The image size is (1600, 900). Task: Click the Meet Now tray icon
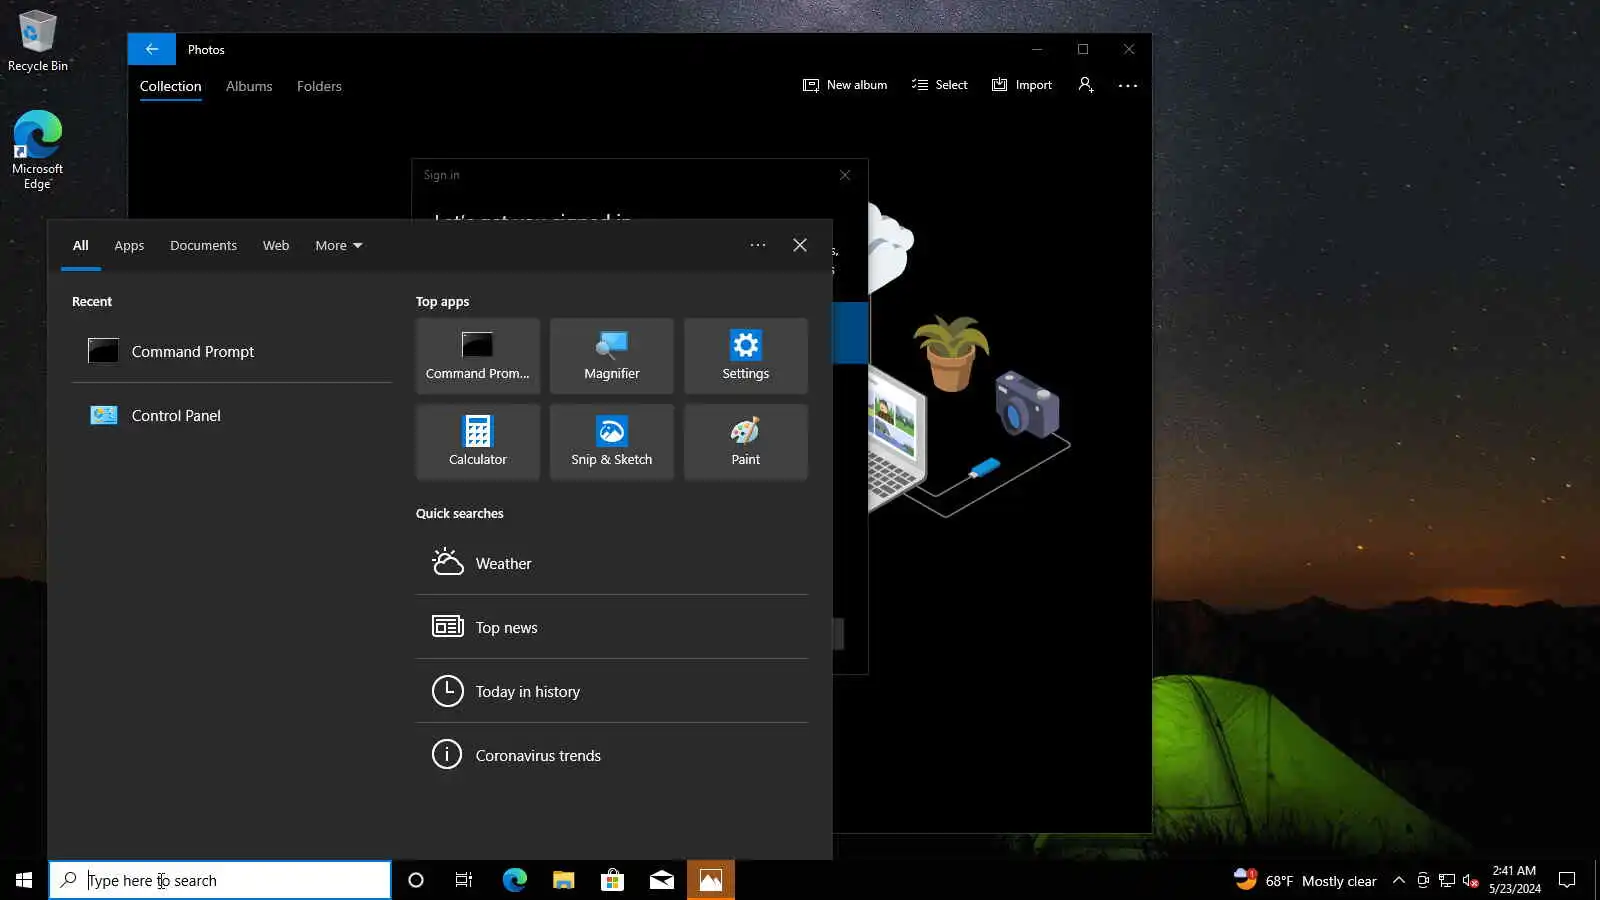1423,880
